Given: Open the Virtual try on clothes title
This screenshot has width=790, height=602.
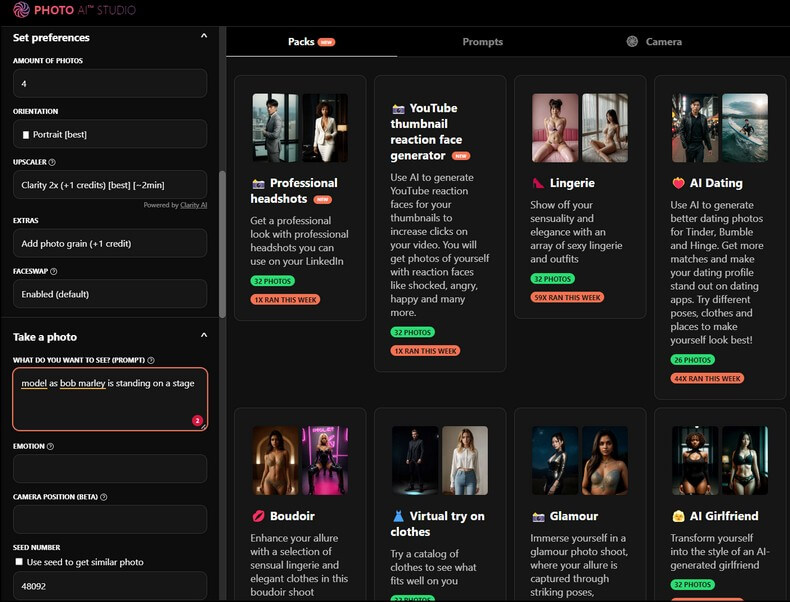Looking at the screenshot, I should coord(437,523).
